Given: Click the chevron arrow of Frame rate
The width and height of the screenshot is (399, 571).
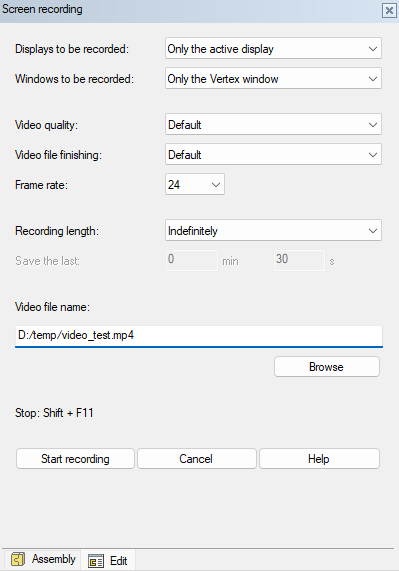Looking at the screenshot, I should click(x=216, y=185).
